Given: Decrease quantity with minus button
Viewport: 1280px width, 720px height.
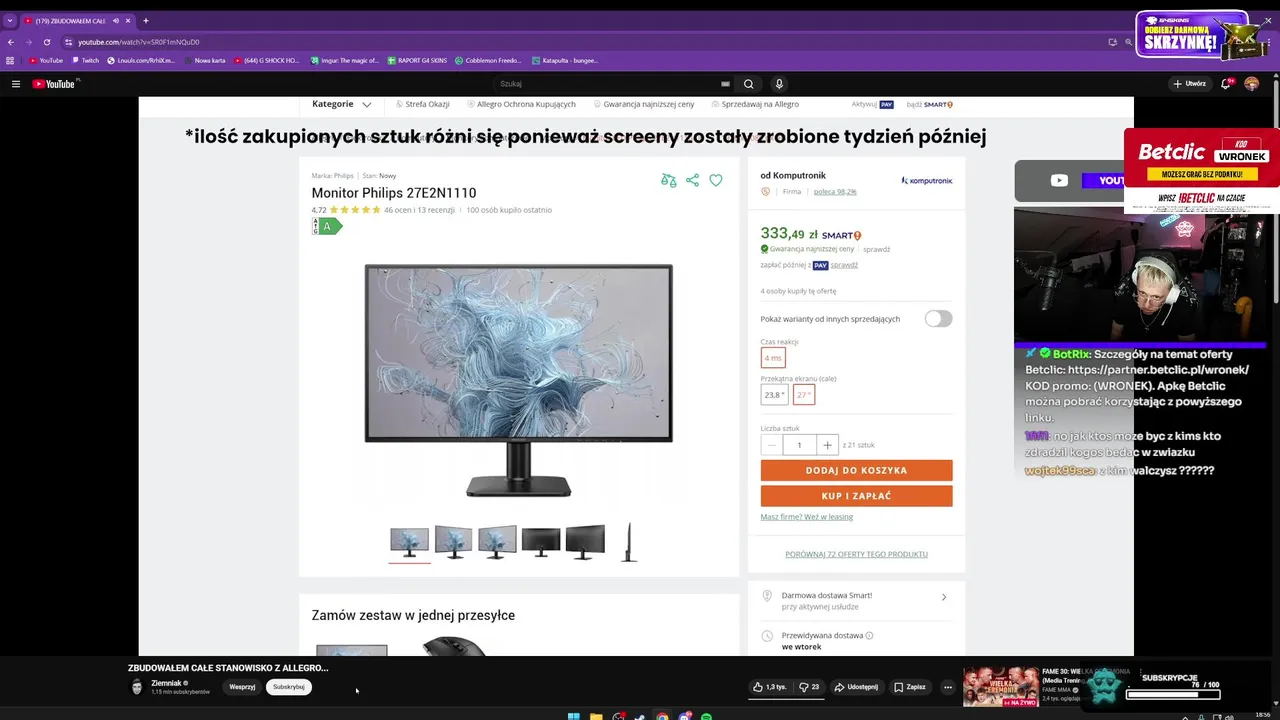Looking at the screenshot, I should (x=771, y=445).
